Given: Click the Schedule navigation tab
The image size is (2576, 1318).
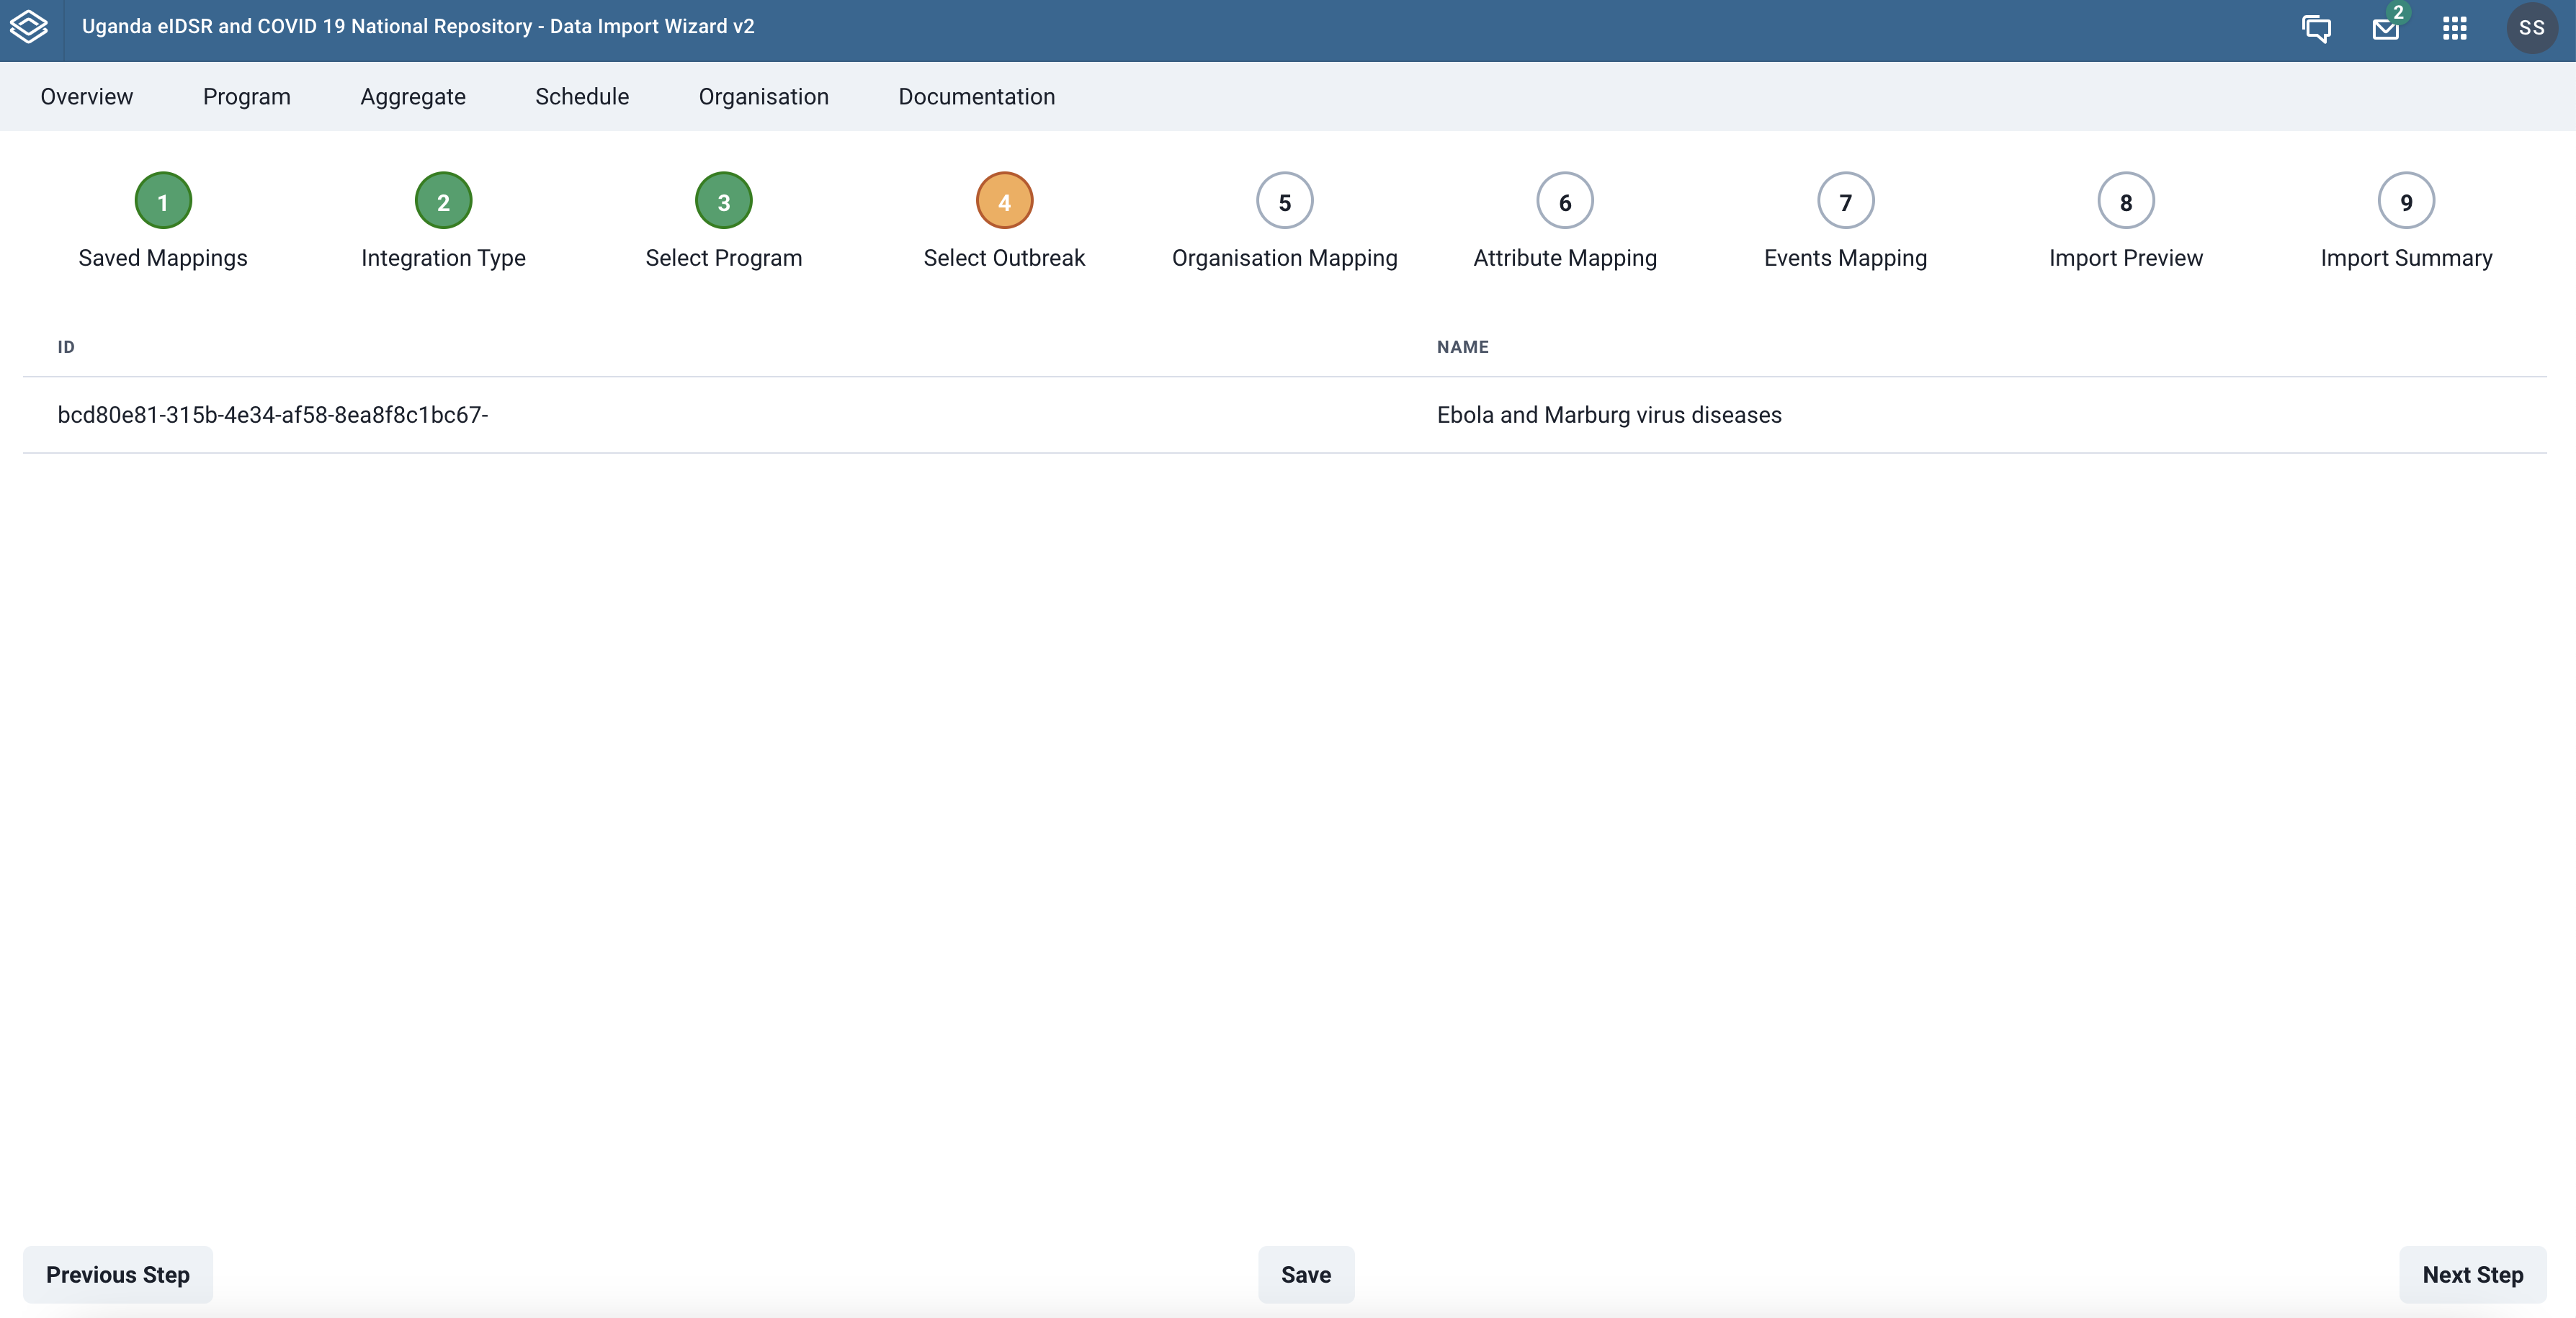Looking at the screenshot, I should 582,96.
